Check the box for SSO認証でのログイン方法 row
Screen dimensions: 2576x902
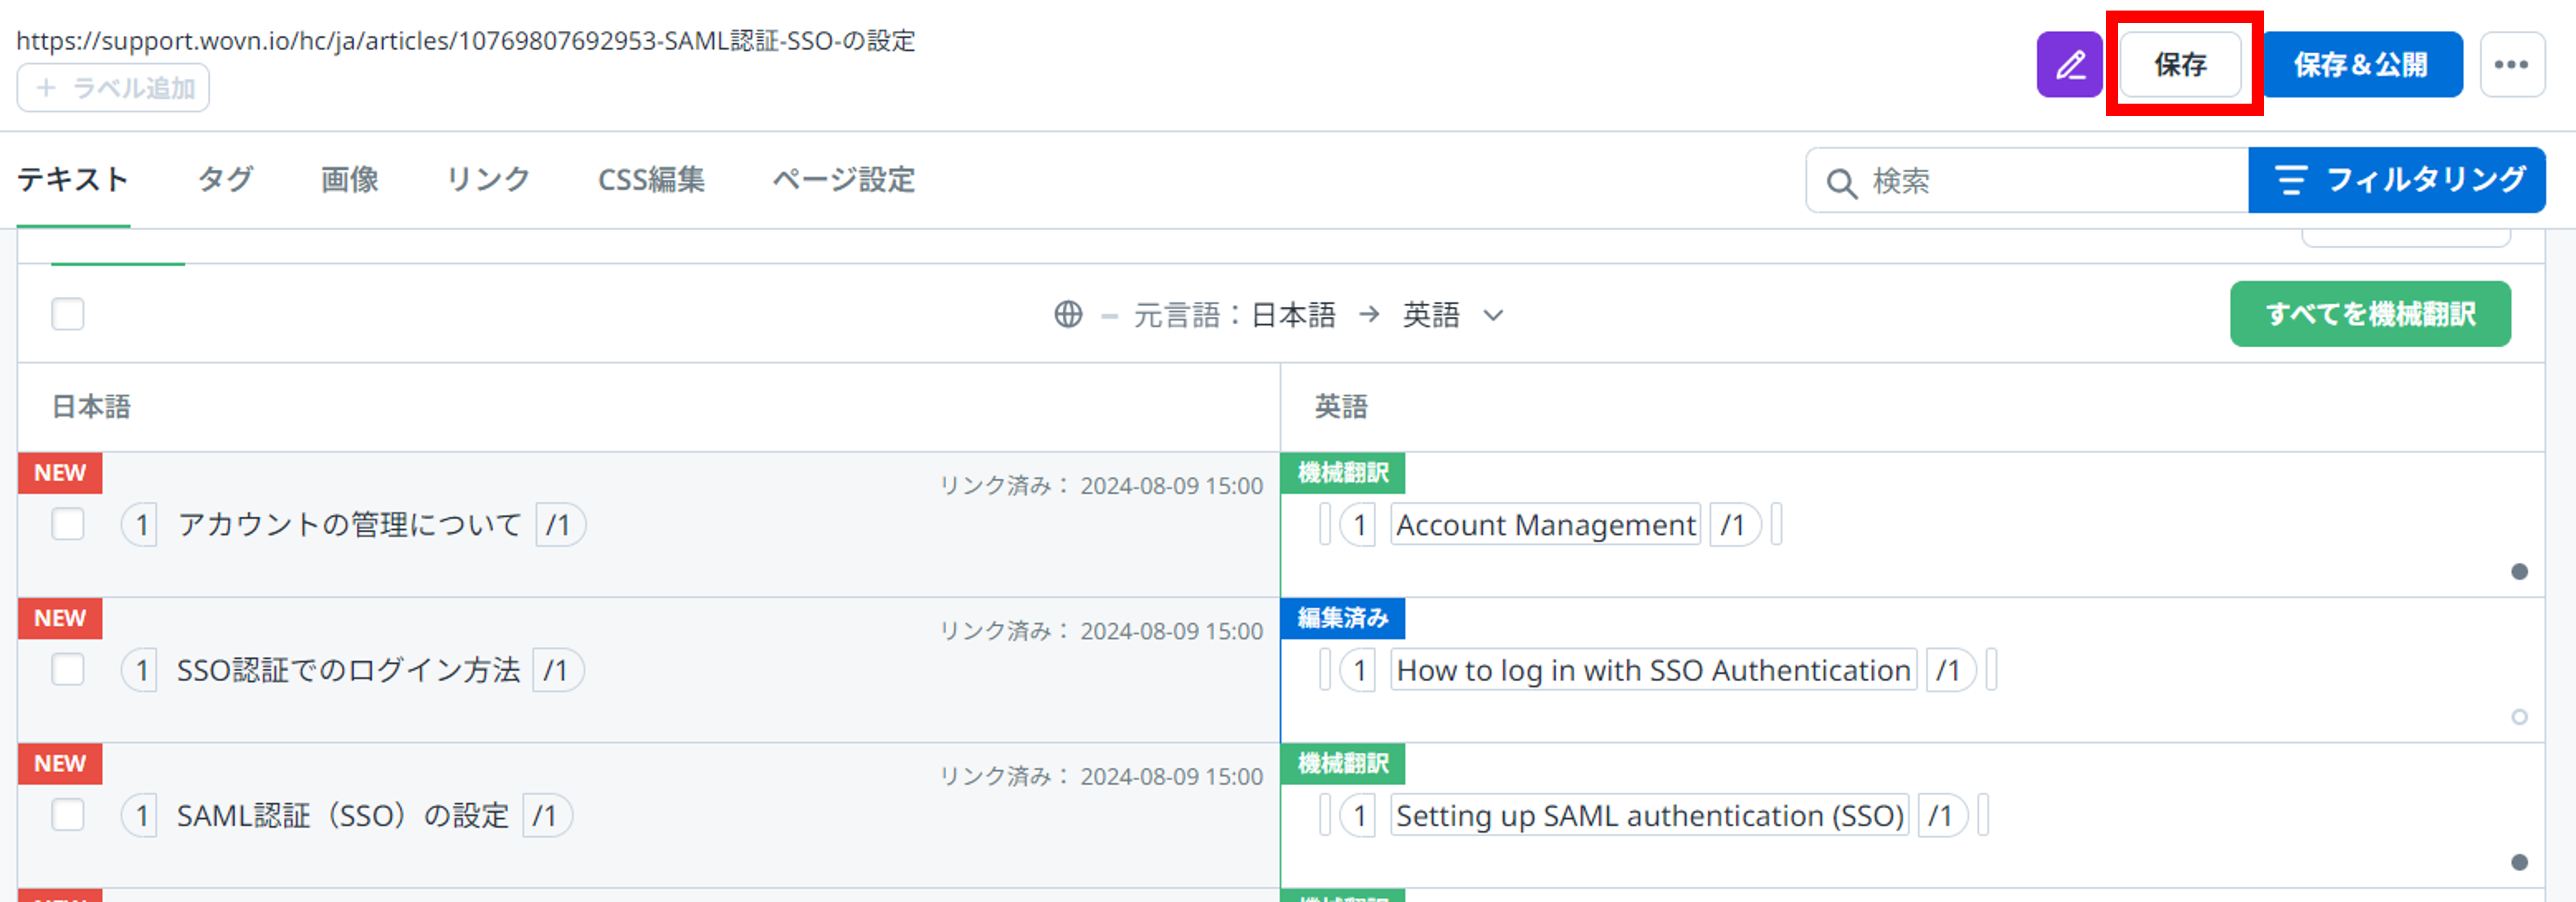(68, 669)
